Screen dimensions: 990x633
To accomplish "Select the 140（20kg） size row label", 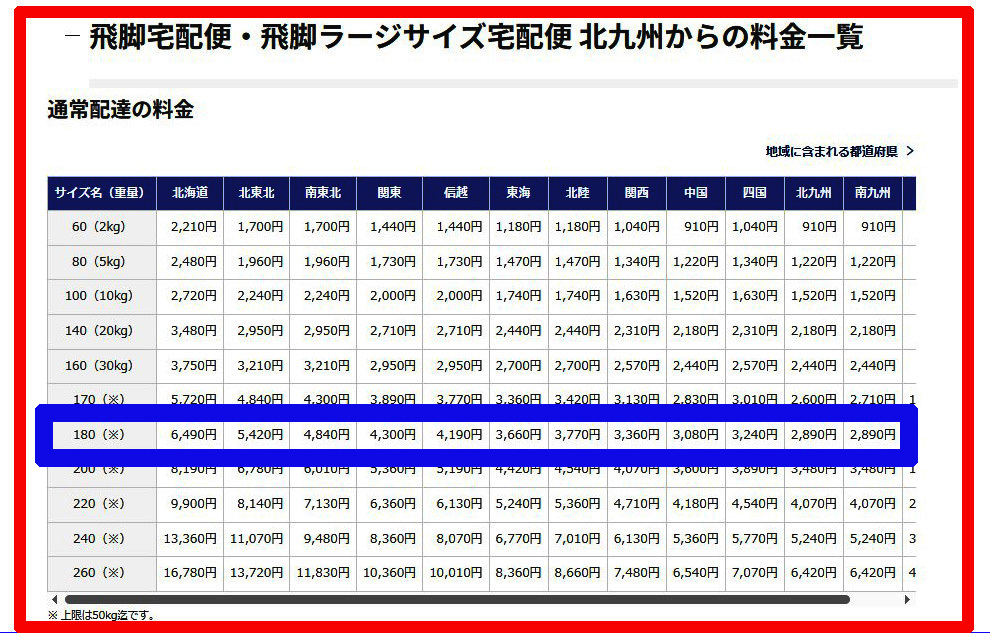I will point(102,331).
